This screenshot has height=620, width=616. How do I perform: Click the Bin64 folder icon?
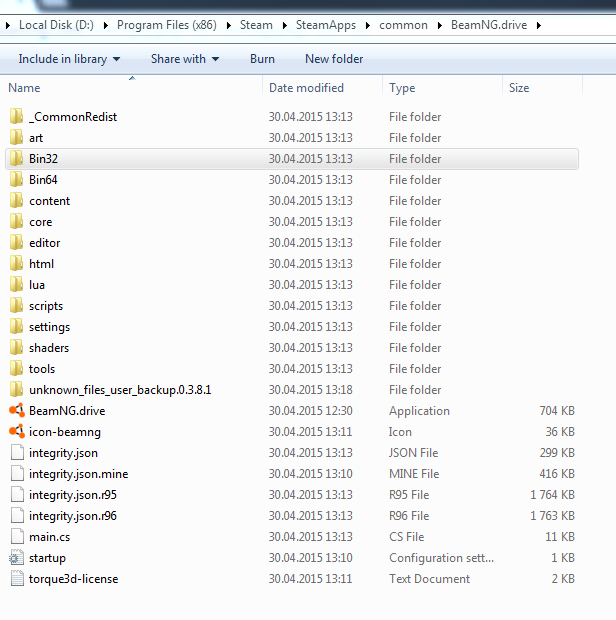(x=17, y=179)
